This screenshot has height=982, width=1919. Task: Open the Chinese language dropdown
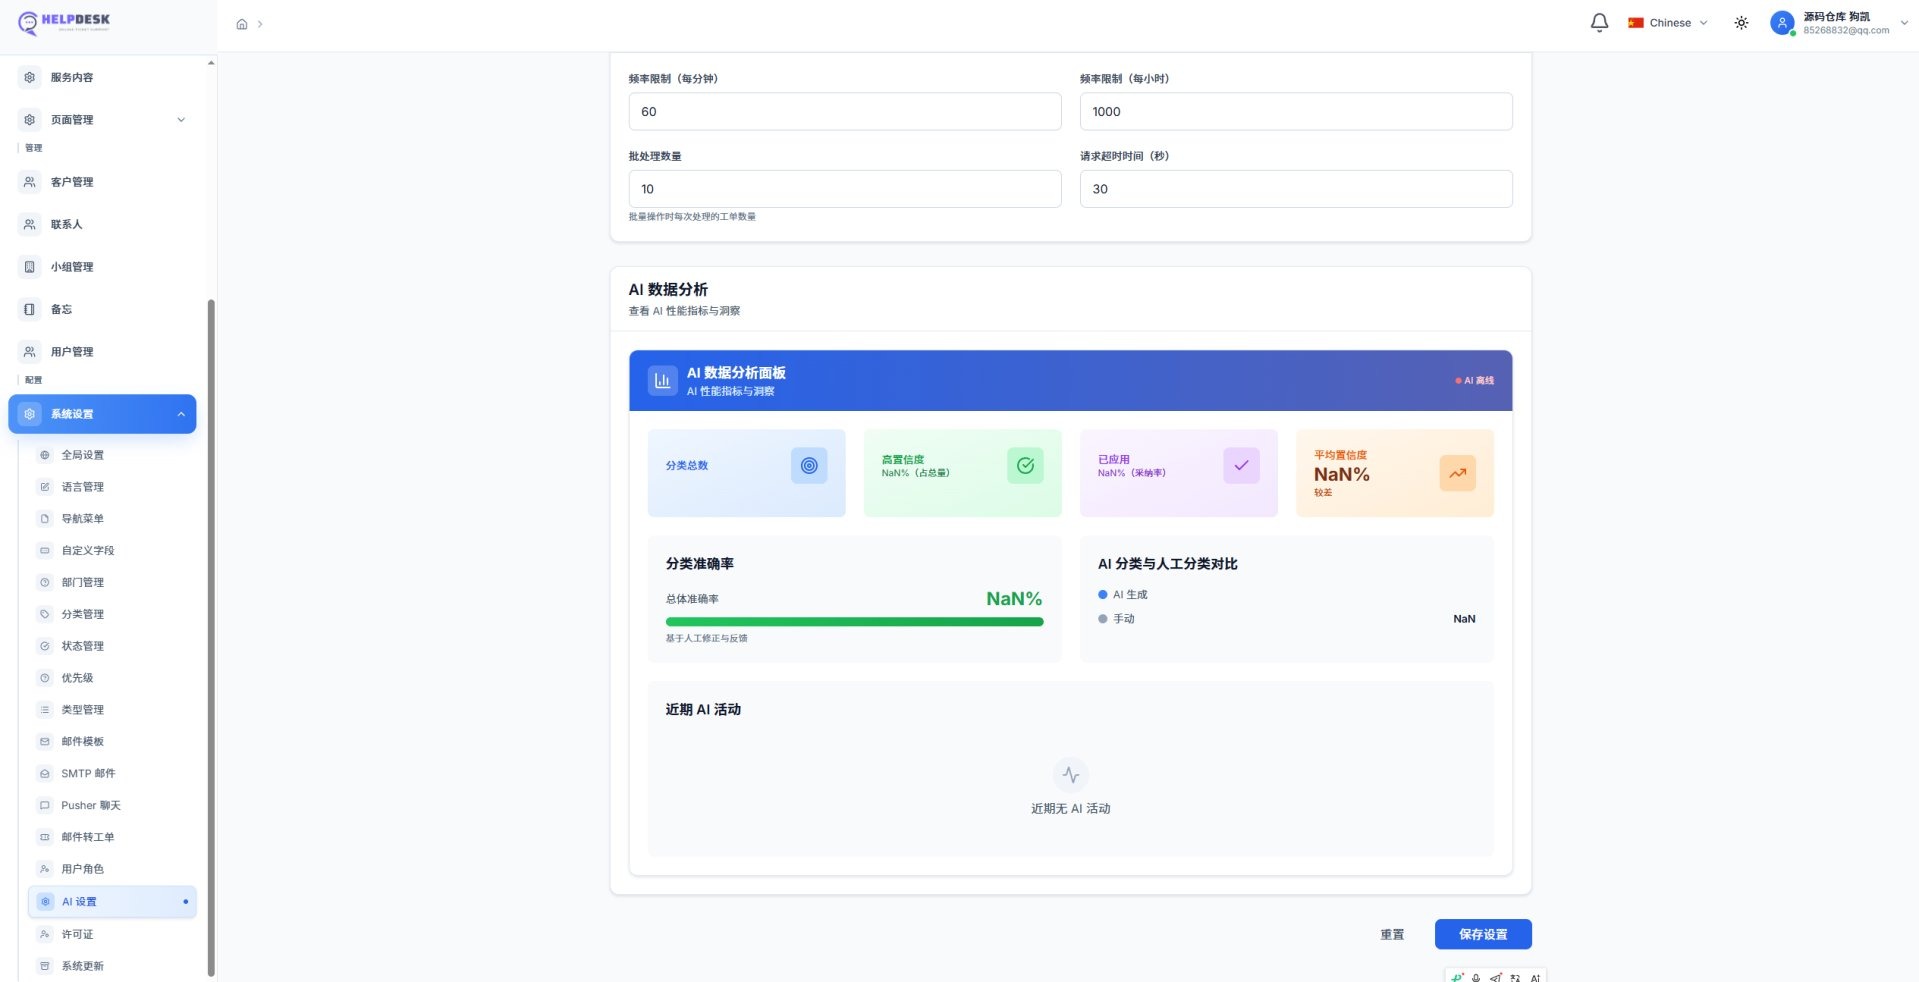tap(1668, 23)
